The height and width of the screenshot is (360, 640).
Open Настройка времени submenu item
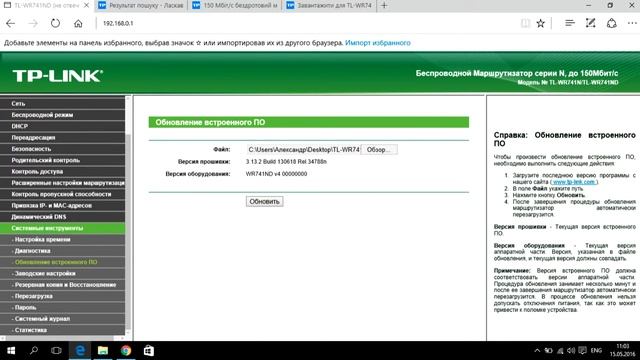point(62,240)
